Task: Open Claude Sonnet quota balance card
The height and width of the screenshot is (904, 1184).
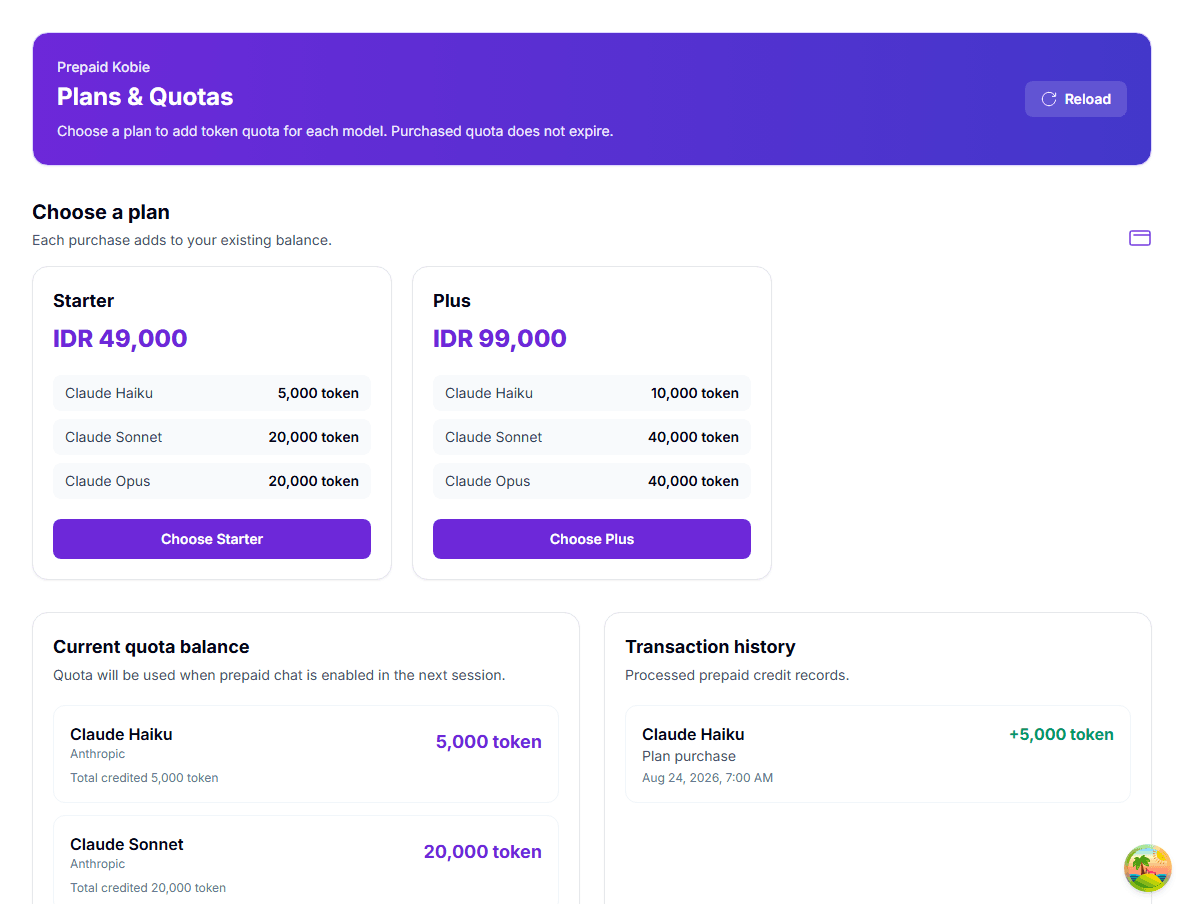Action: tap(306, 859)
